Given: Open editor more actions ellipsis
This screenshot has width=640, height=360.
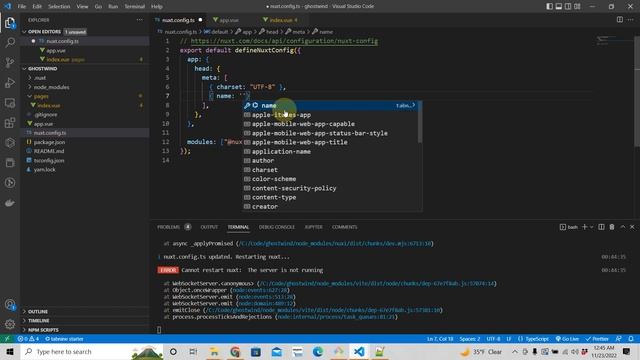Looking at the screenshot, I should click(x=631, y=20).
